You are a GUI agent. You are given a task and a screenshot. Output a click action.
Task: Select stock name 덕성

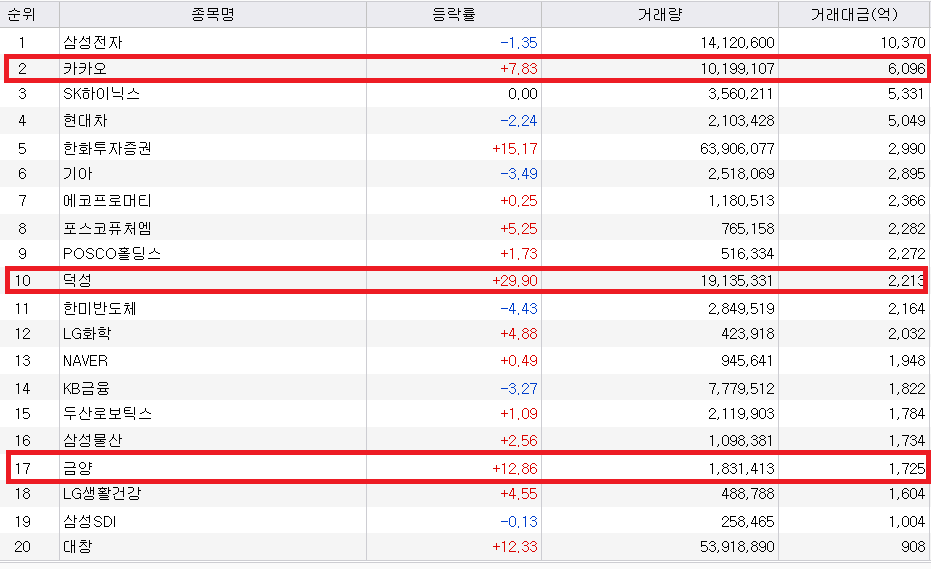pyautogui.click(x=77, y=280)
